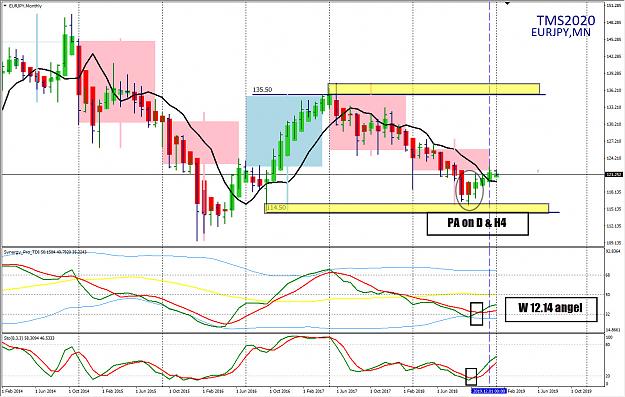Click the '1 Feb 2016' time axis label

click(212, 391)
